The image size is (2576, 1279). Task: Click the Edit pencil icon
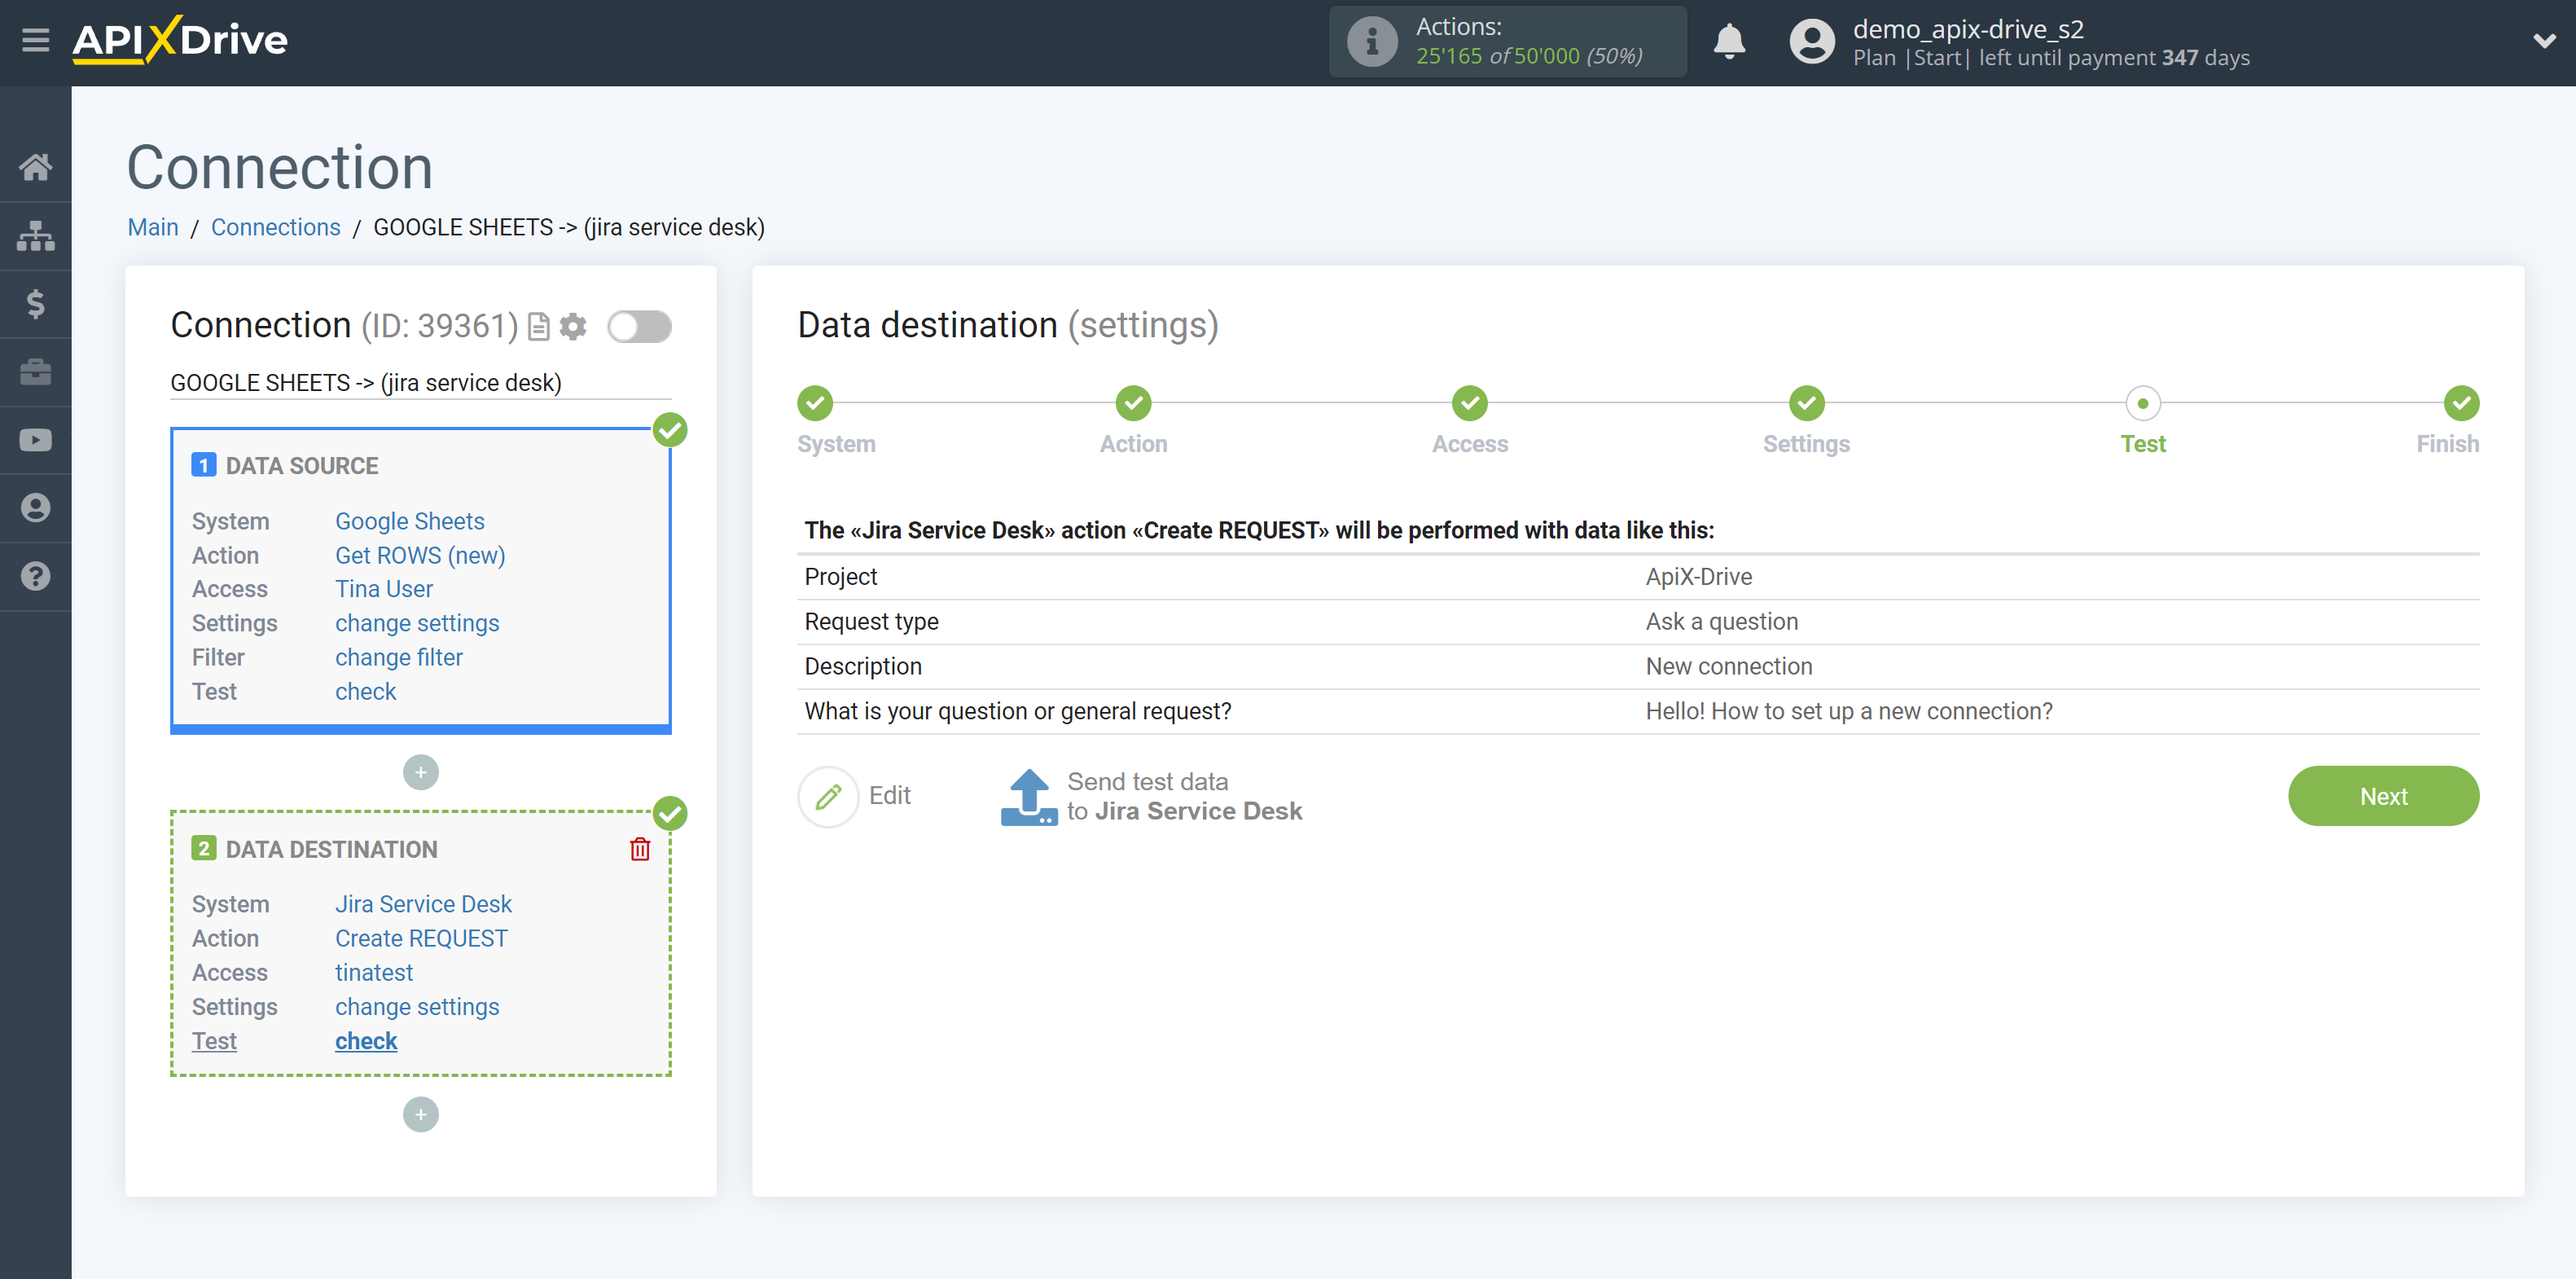pyautogui.click(x=828, y=796)
